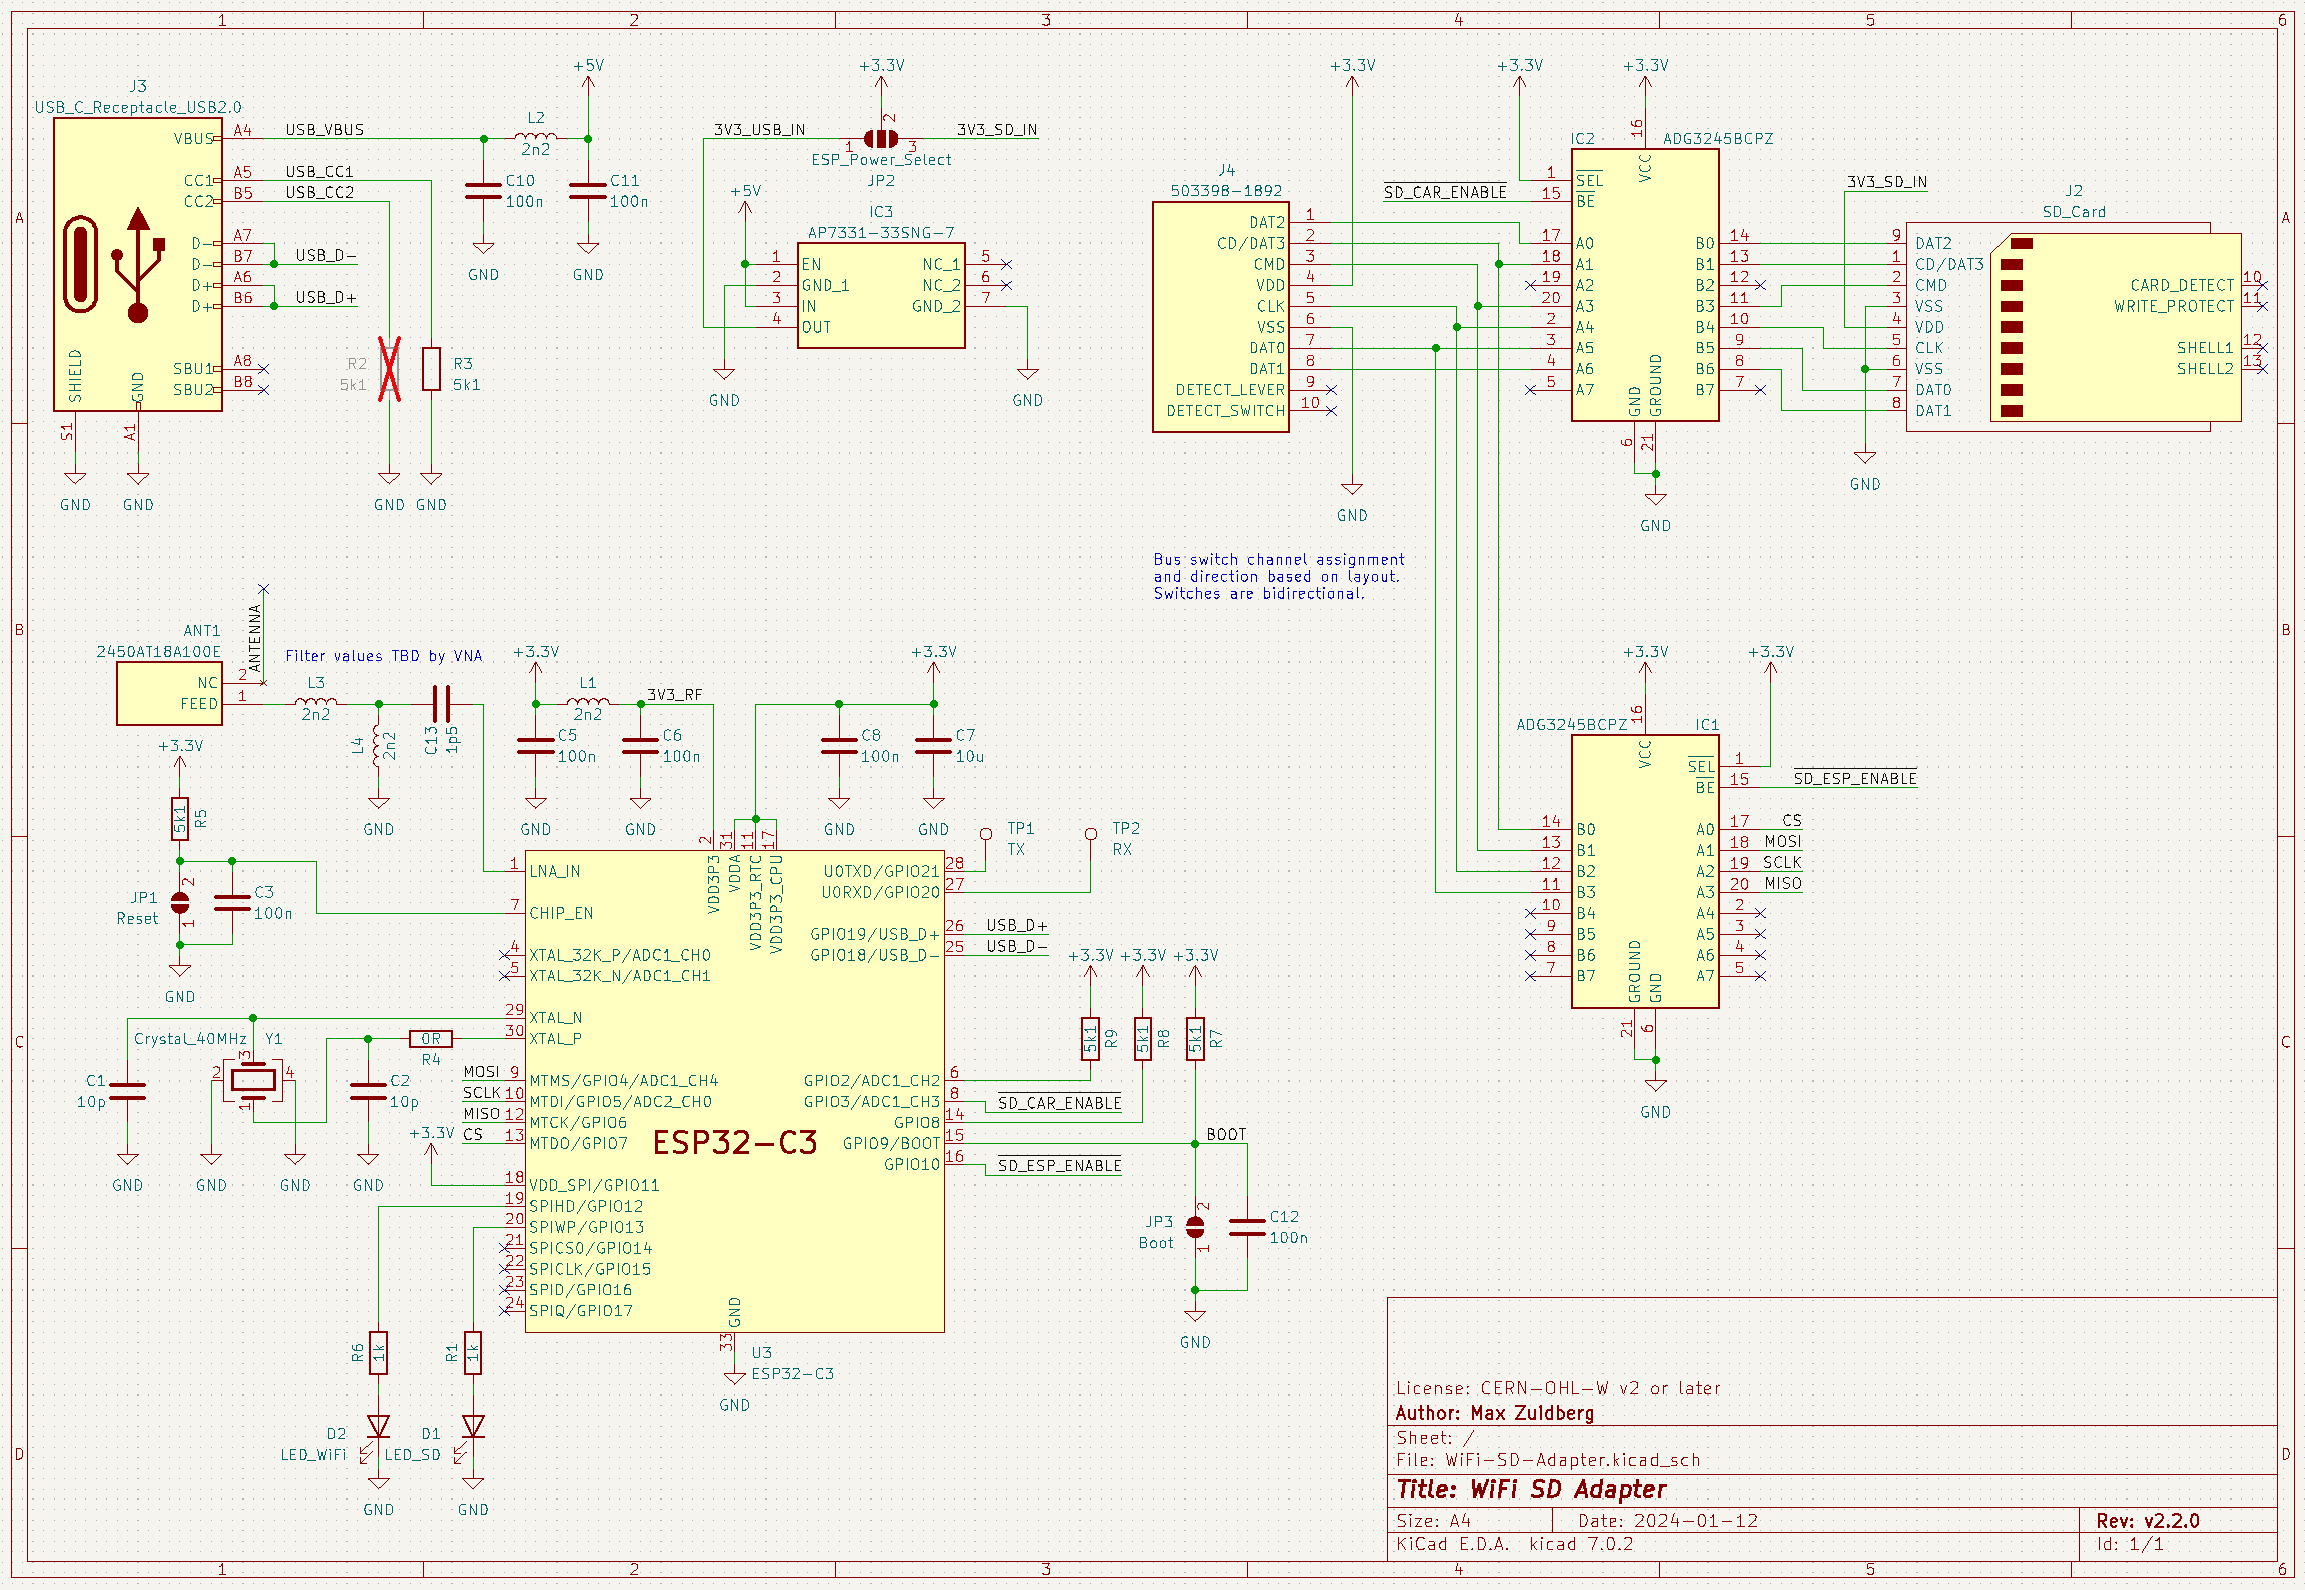This screenshot has height=1590, width=2305.
Task: Select 'Author: Max Zuldberg' text
Action: 1495,1413
